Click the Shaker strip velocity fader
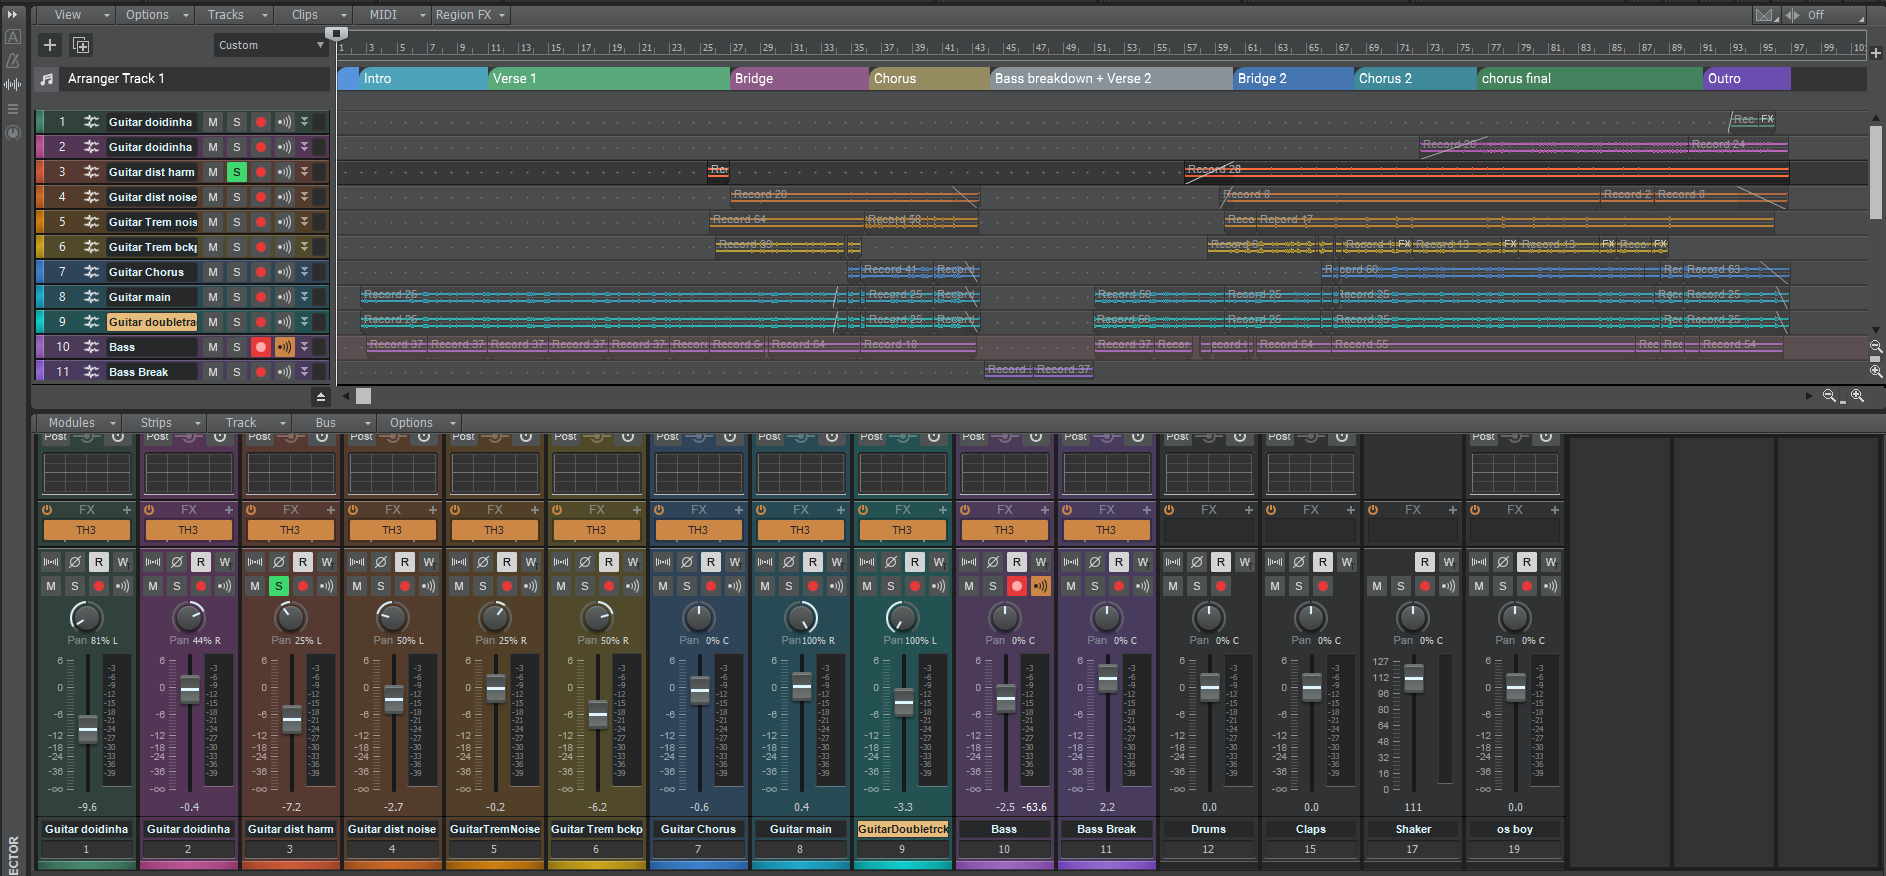 tap(1414, 679)
